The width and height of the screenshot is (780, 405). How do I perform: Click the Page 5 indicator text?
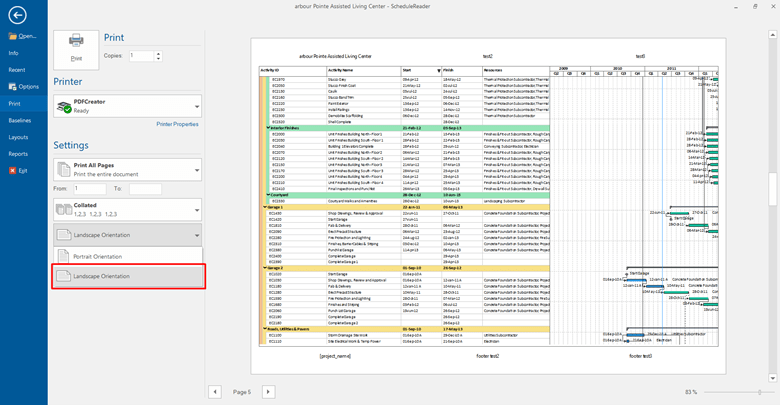click(242, 392)
